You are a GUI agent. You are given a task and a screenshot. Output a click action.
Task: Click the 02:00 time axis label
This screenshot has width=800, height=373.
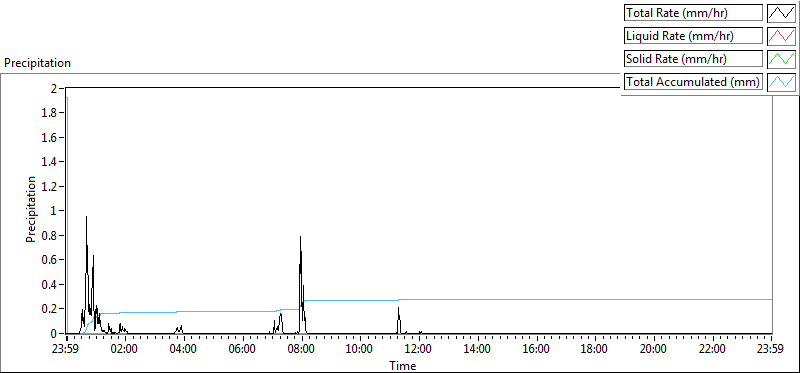tap(124, 350)
